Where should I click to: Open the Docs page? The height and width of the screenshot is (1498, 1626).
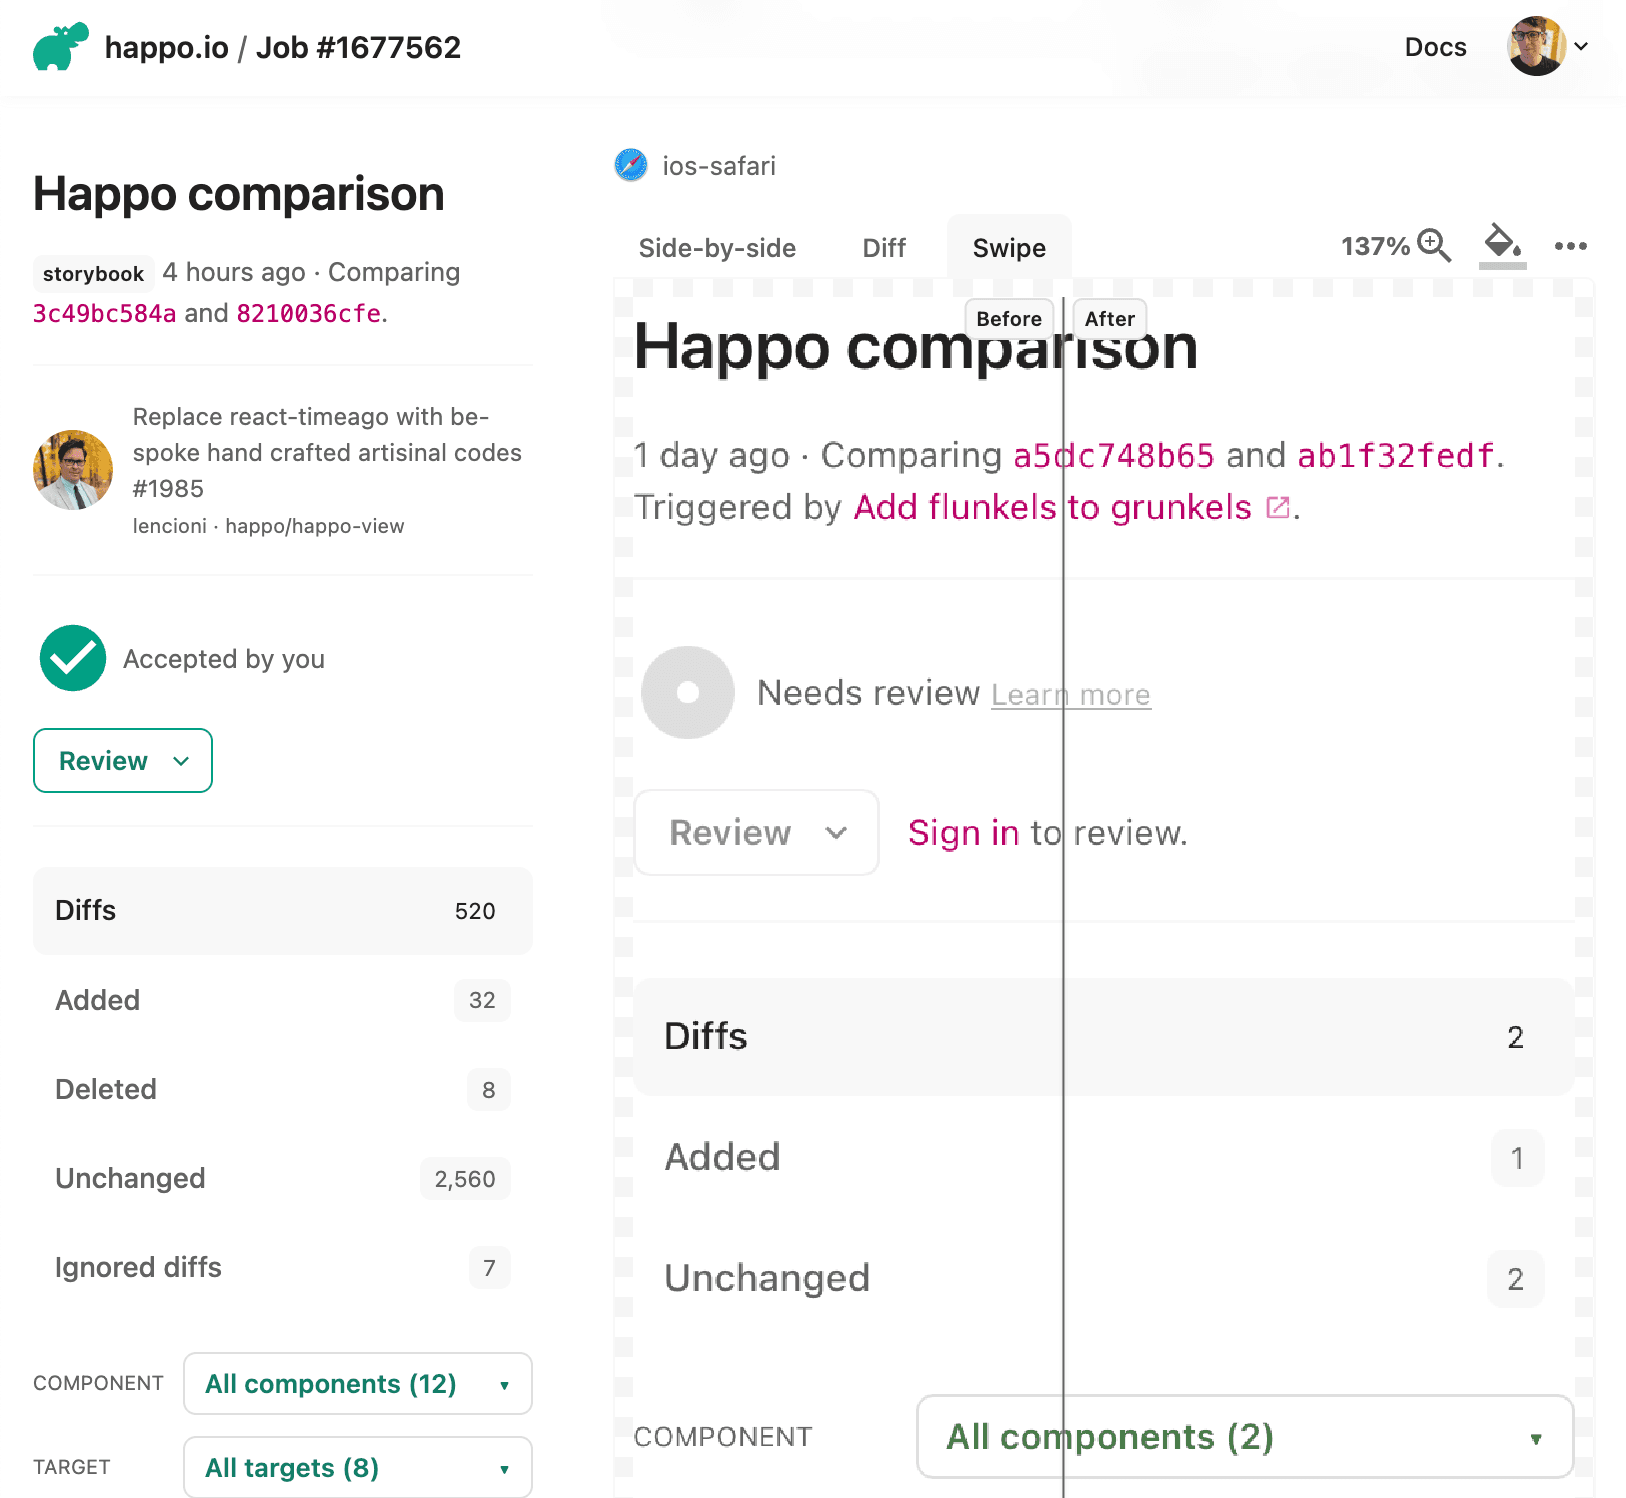pyautogui.click(x=1435, y=46)
